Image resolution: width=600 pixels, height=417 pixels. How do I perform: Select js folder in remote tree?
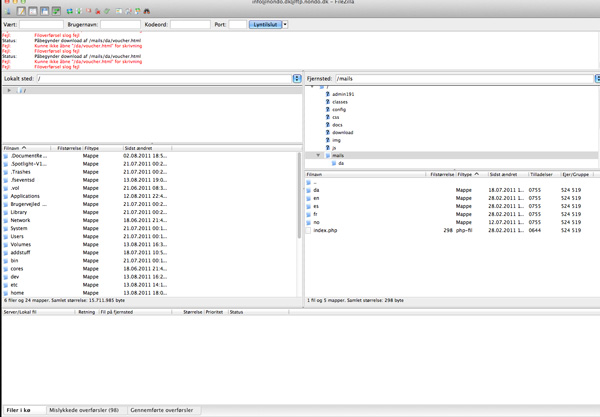(334, 148)
